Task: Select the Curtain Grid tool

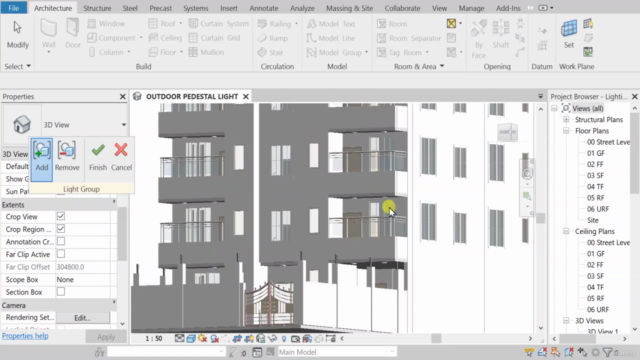Action: [x=214, y=38]
